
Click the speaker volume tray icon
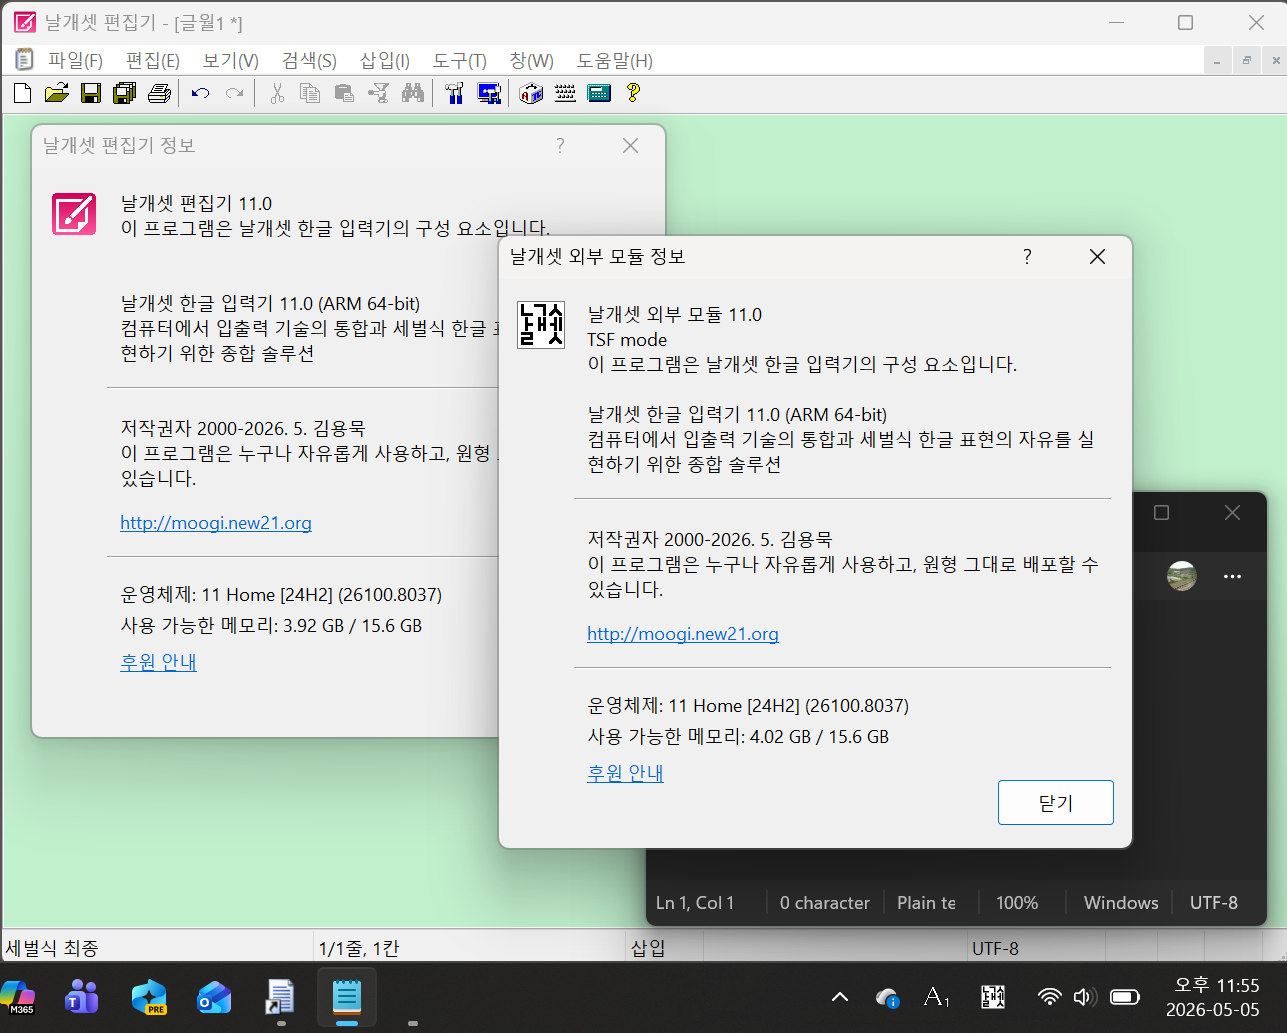click(1084, 997)
